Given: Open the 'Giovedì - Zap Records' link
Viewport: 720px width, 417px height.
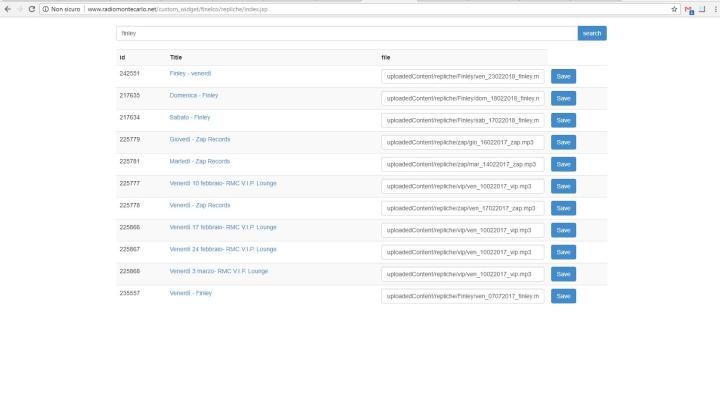Looking at the screenshot, I should 200,139.
